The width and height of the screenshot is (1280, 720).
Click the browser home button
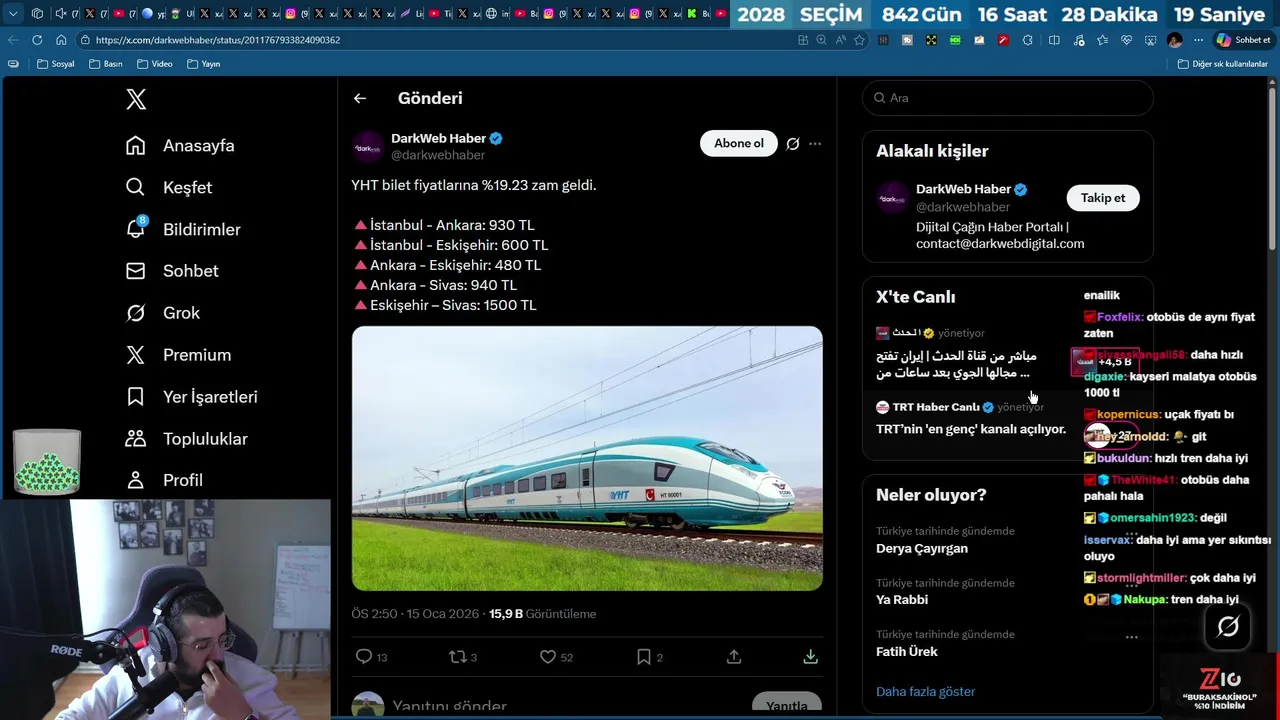click(x=61, y=40)
